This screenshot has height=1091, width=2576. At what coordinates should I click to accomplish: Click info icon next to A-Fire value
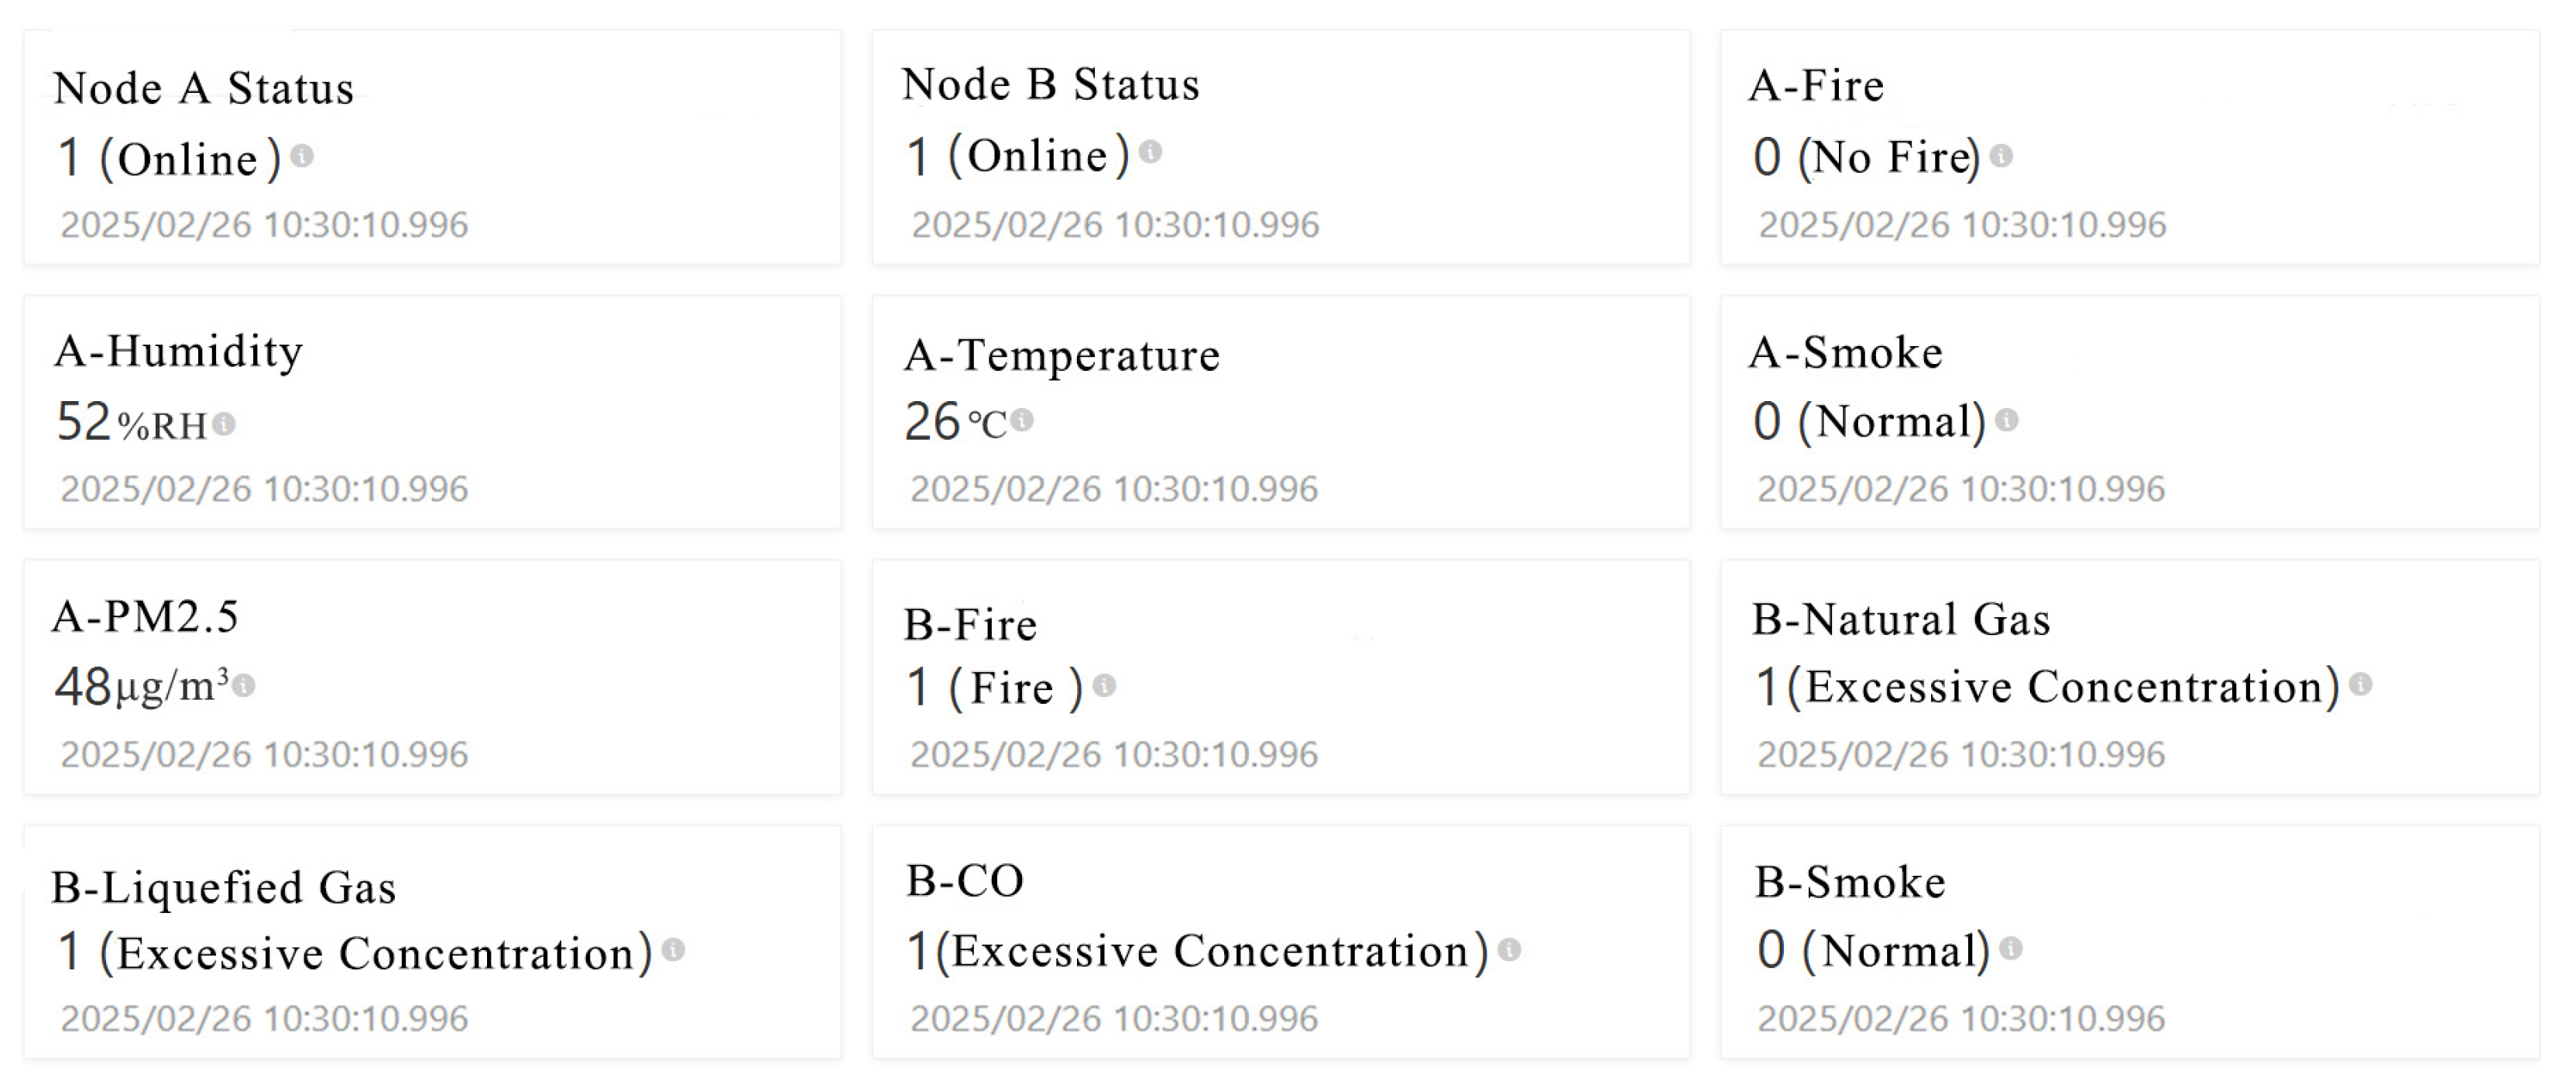coord(2001,156)
